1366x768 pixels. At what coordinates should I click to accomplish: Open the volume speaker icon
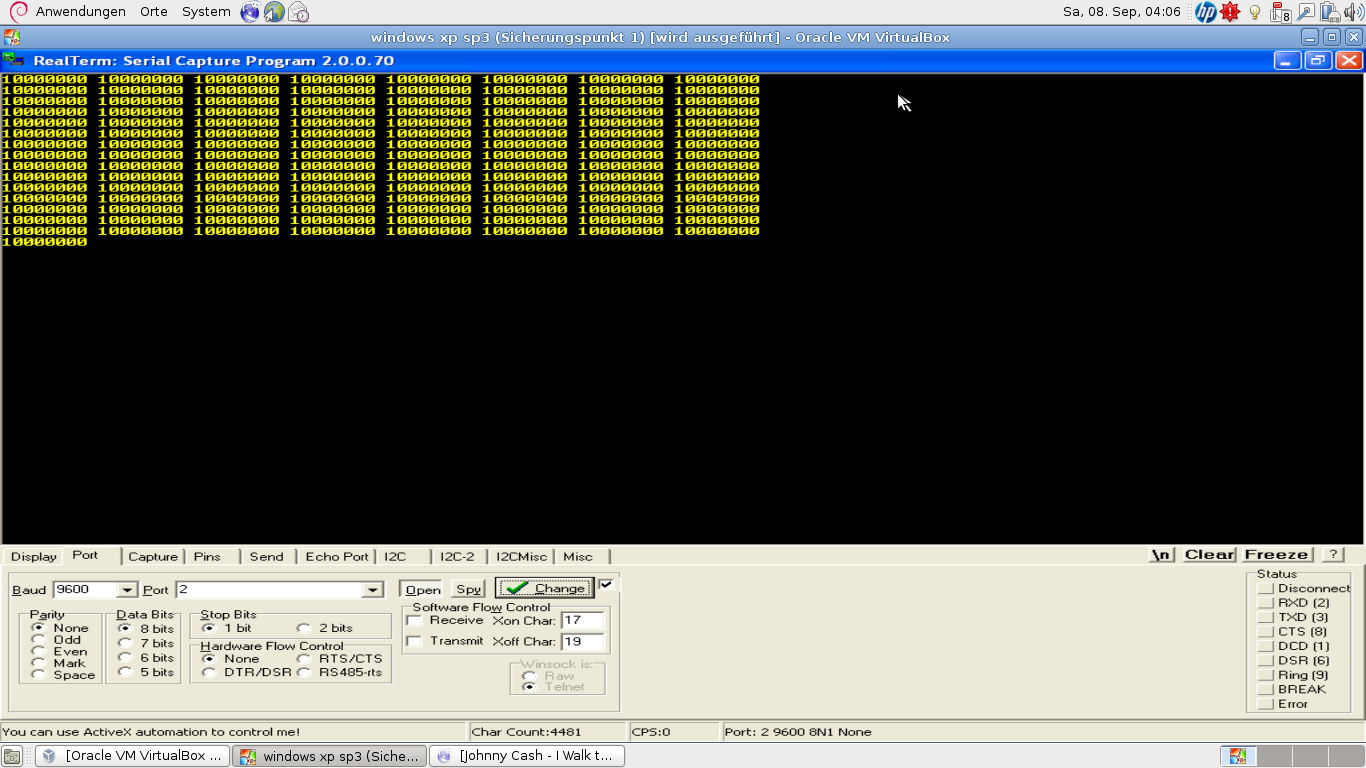[1354, 12]
